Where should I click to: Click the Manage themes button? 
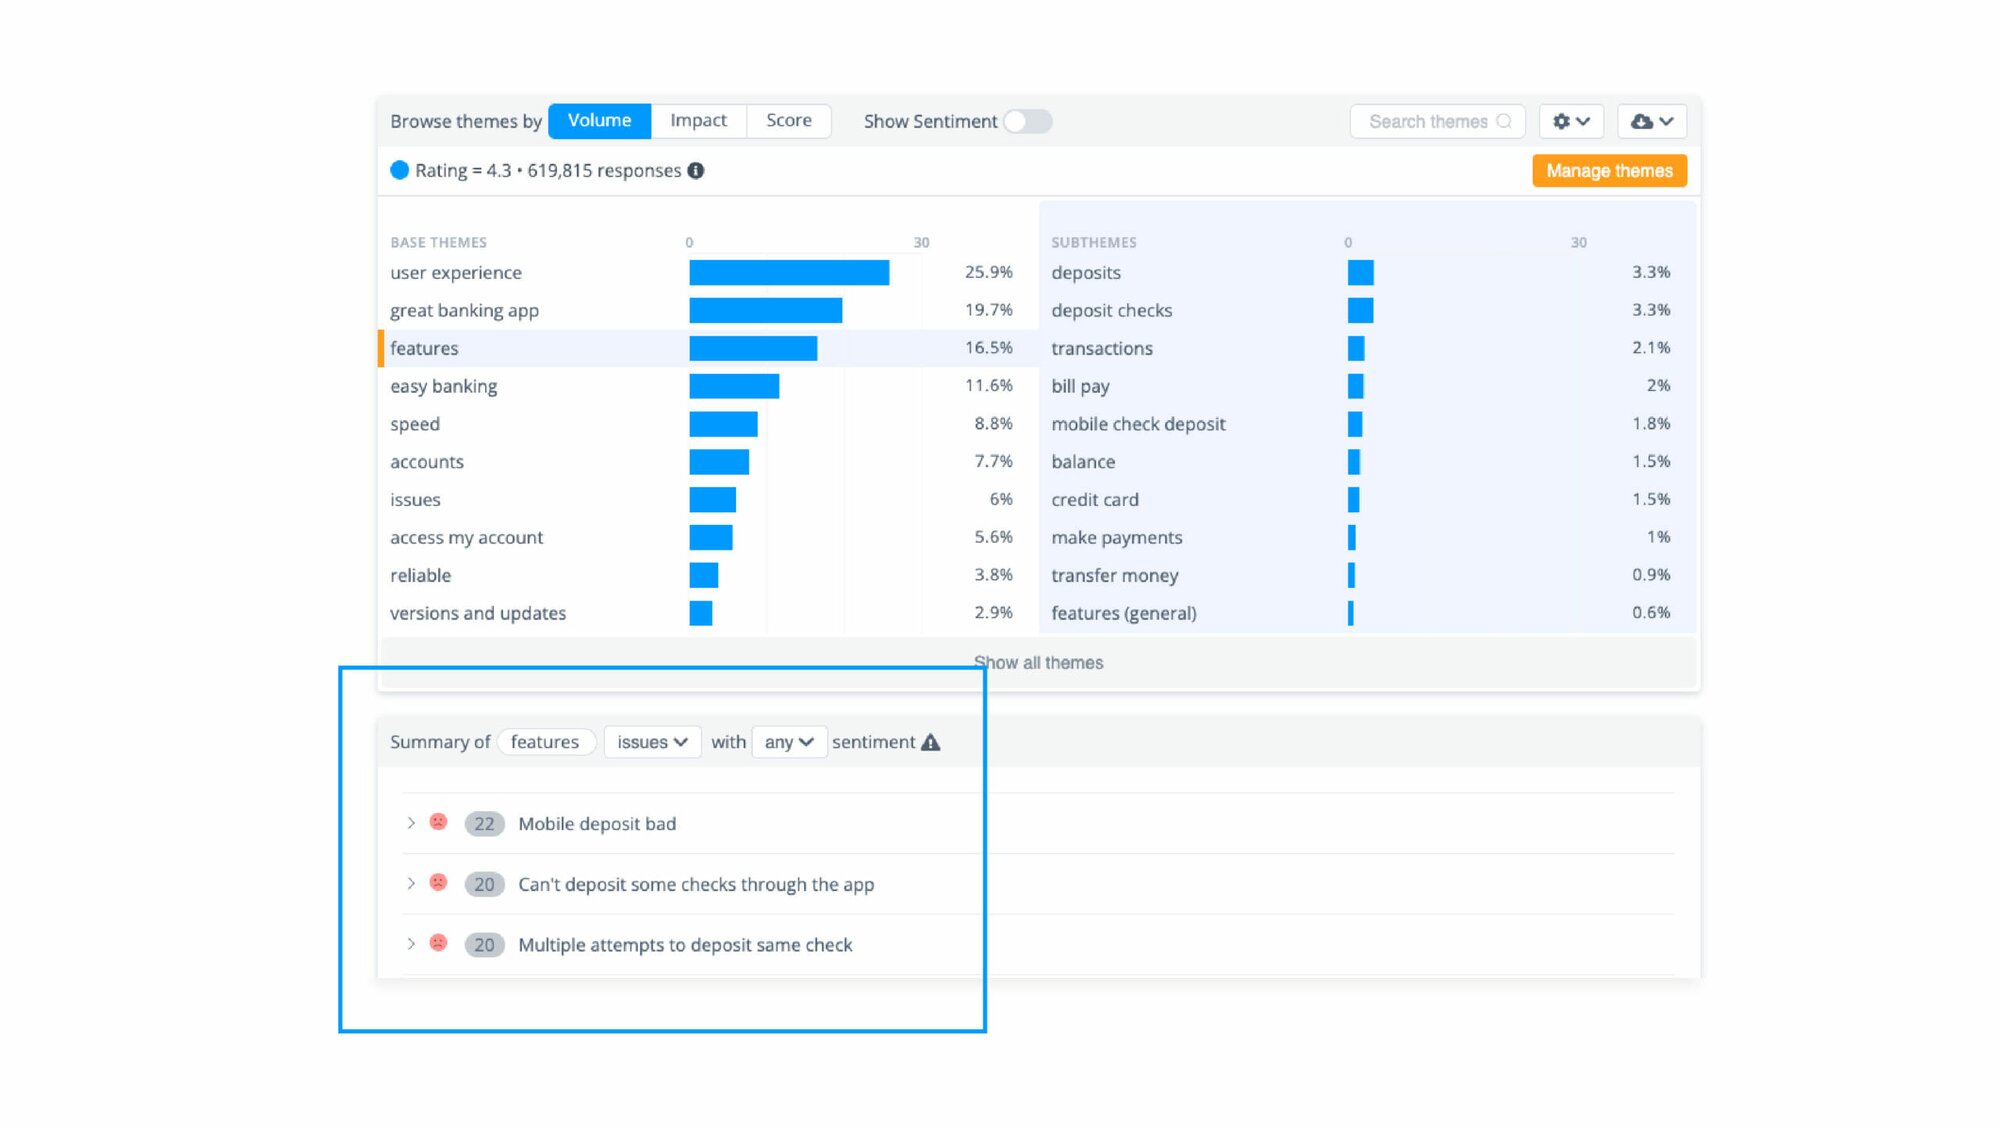(1608, 170)
